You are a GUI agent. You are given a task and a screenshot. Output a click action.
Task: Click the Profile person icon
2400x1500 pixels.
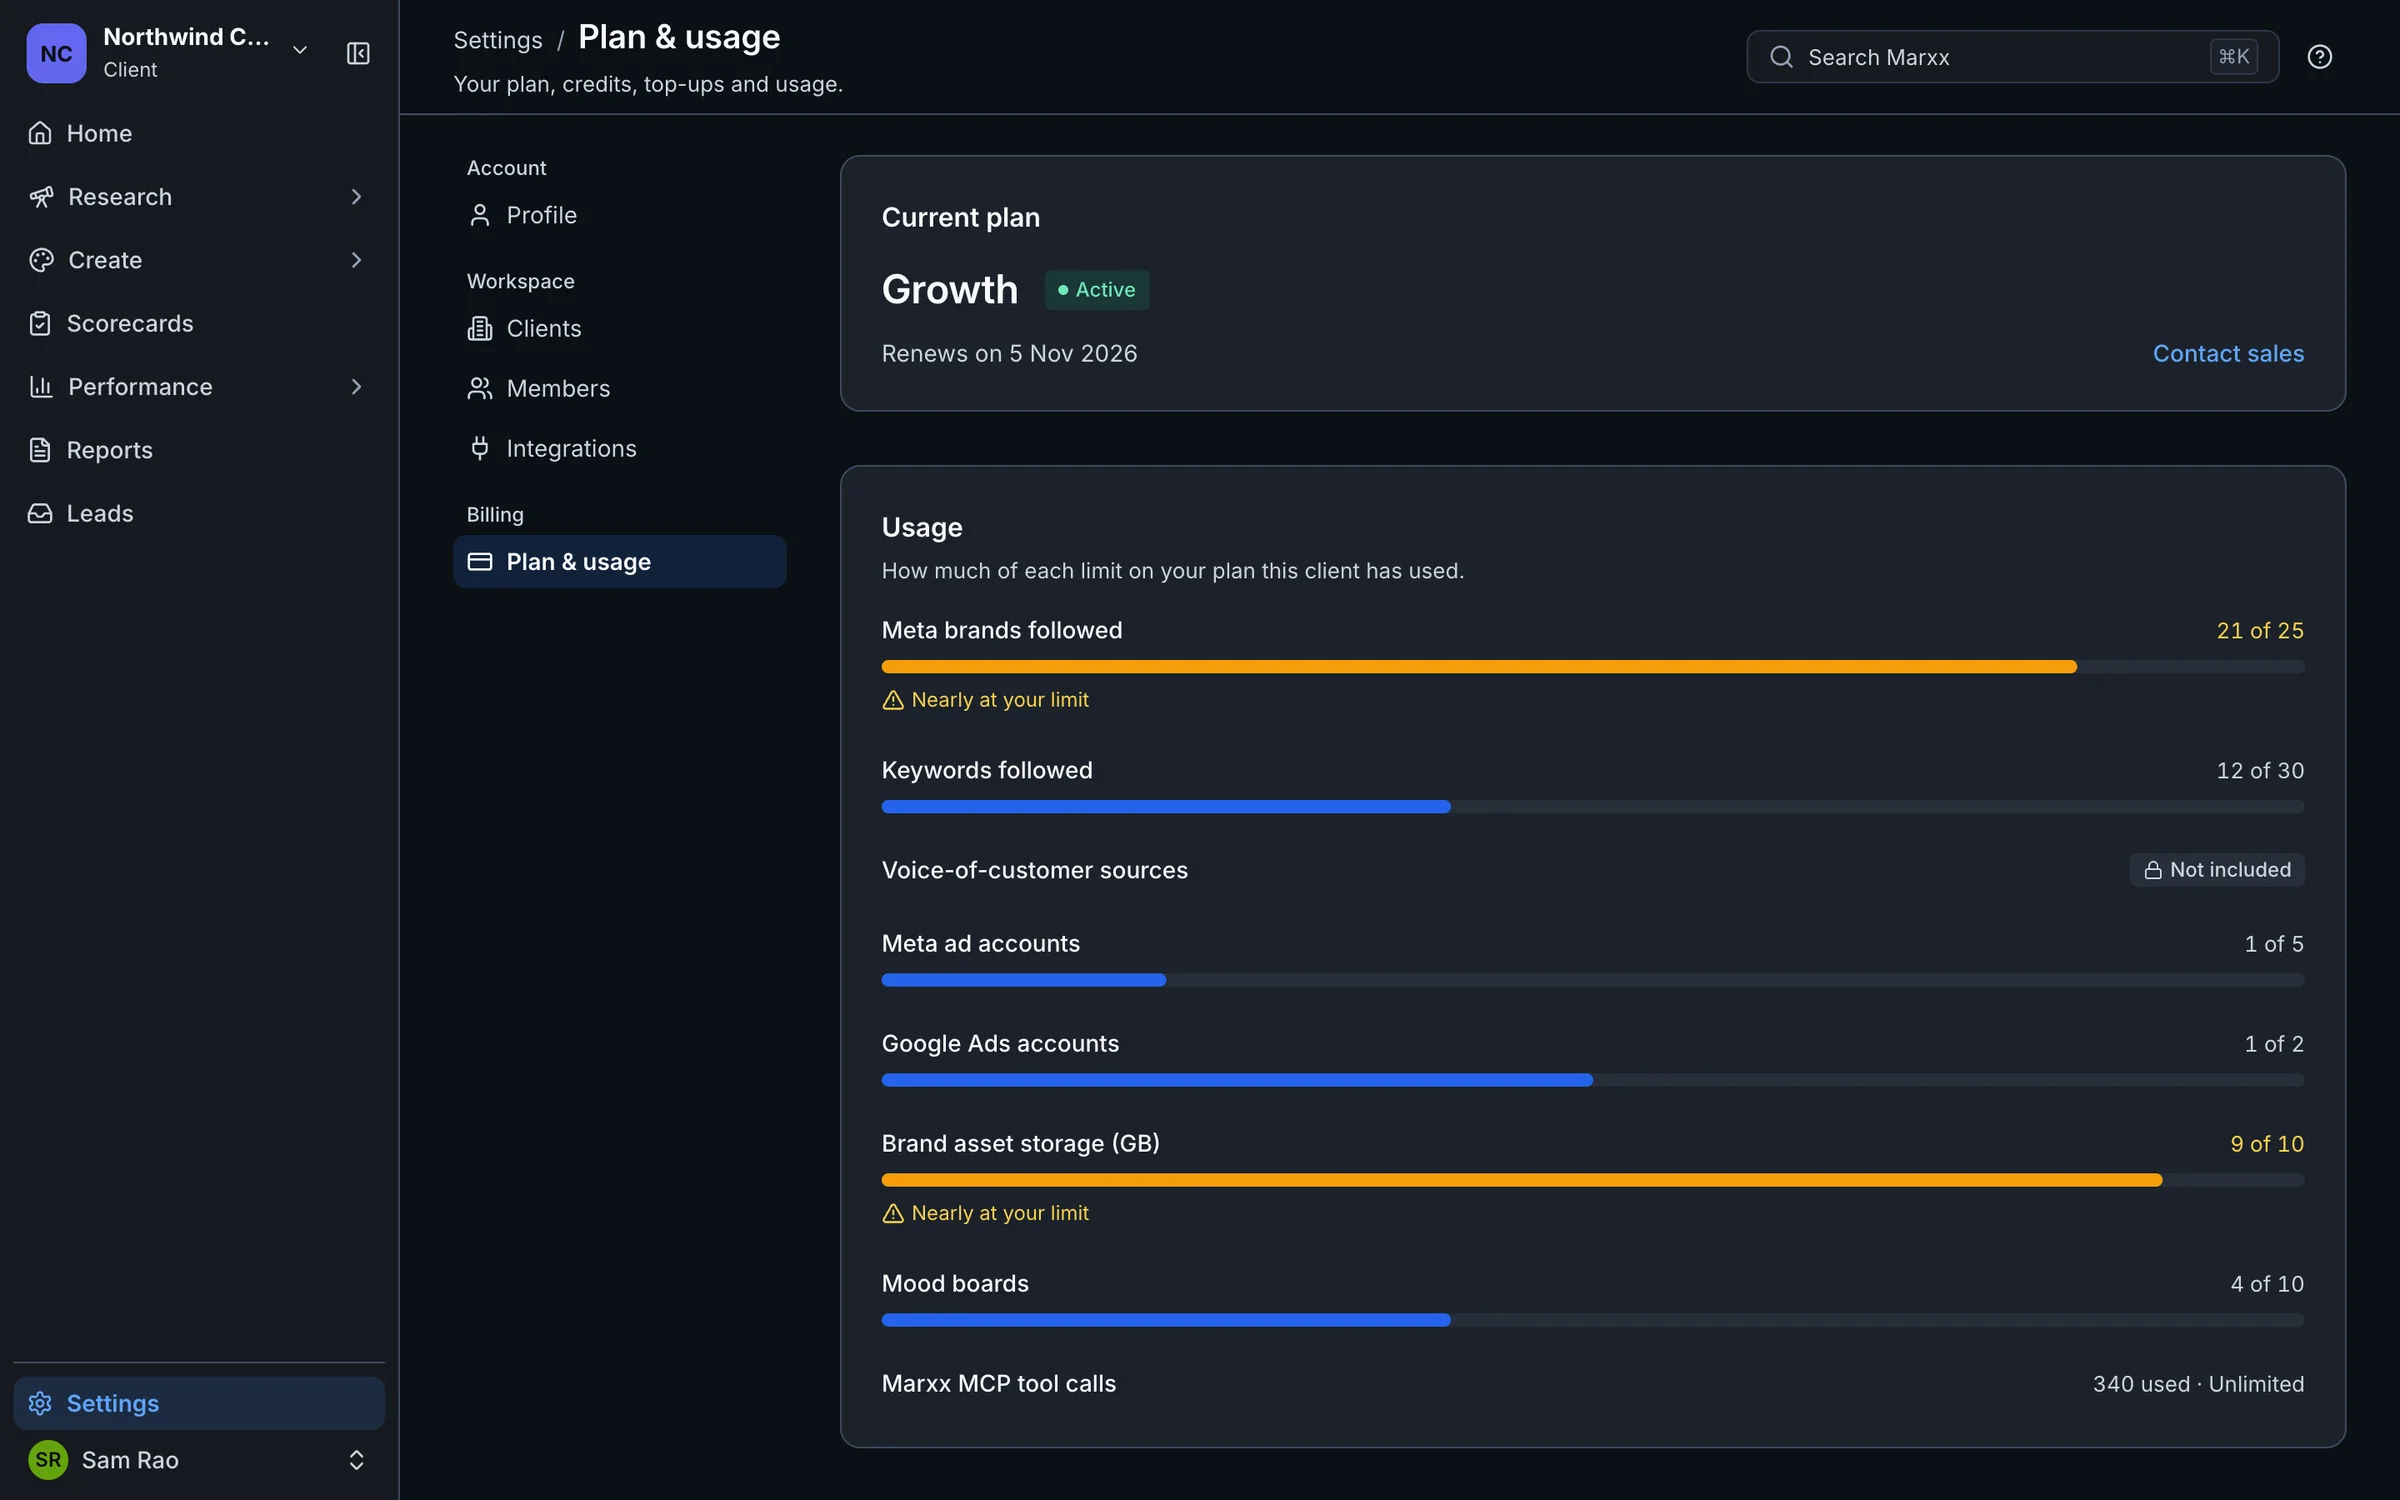(x=480, y=215)
